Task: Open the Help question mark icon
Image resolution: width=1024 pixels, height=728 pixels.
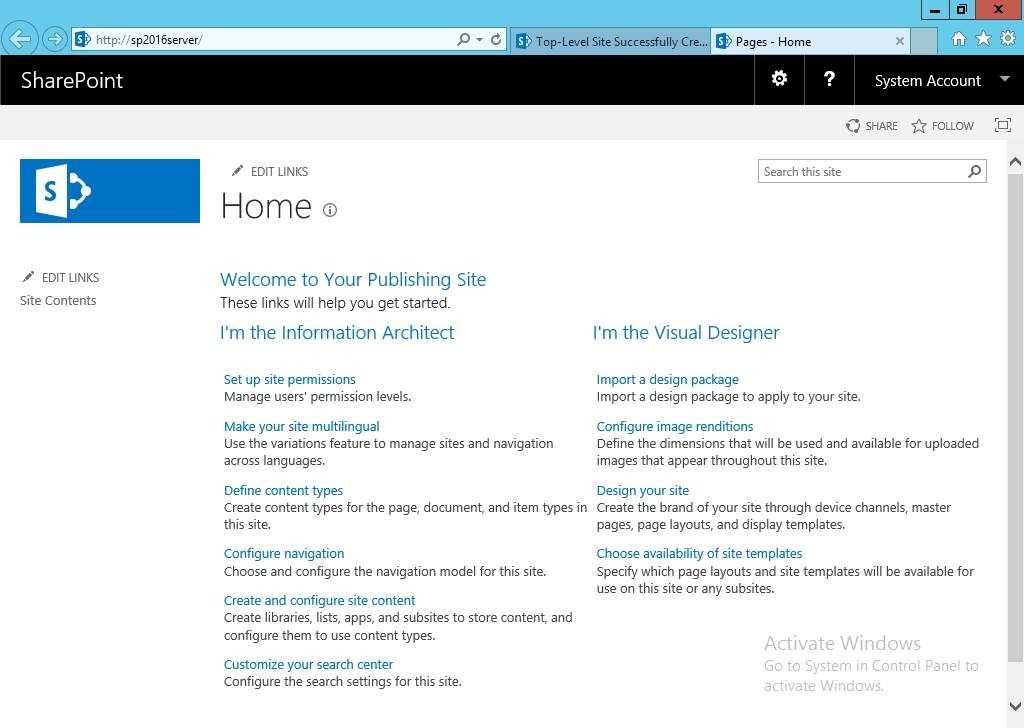Action: (829, 79)
